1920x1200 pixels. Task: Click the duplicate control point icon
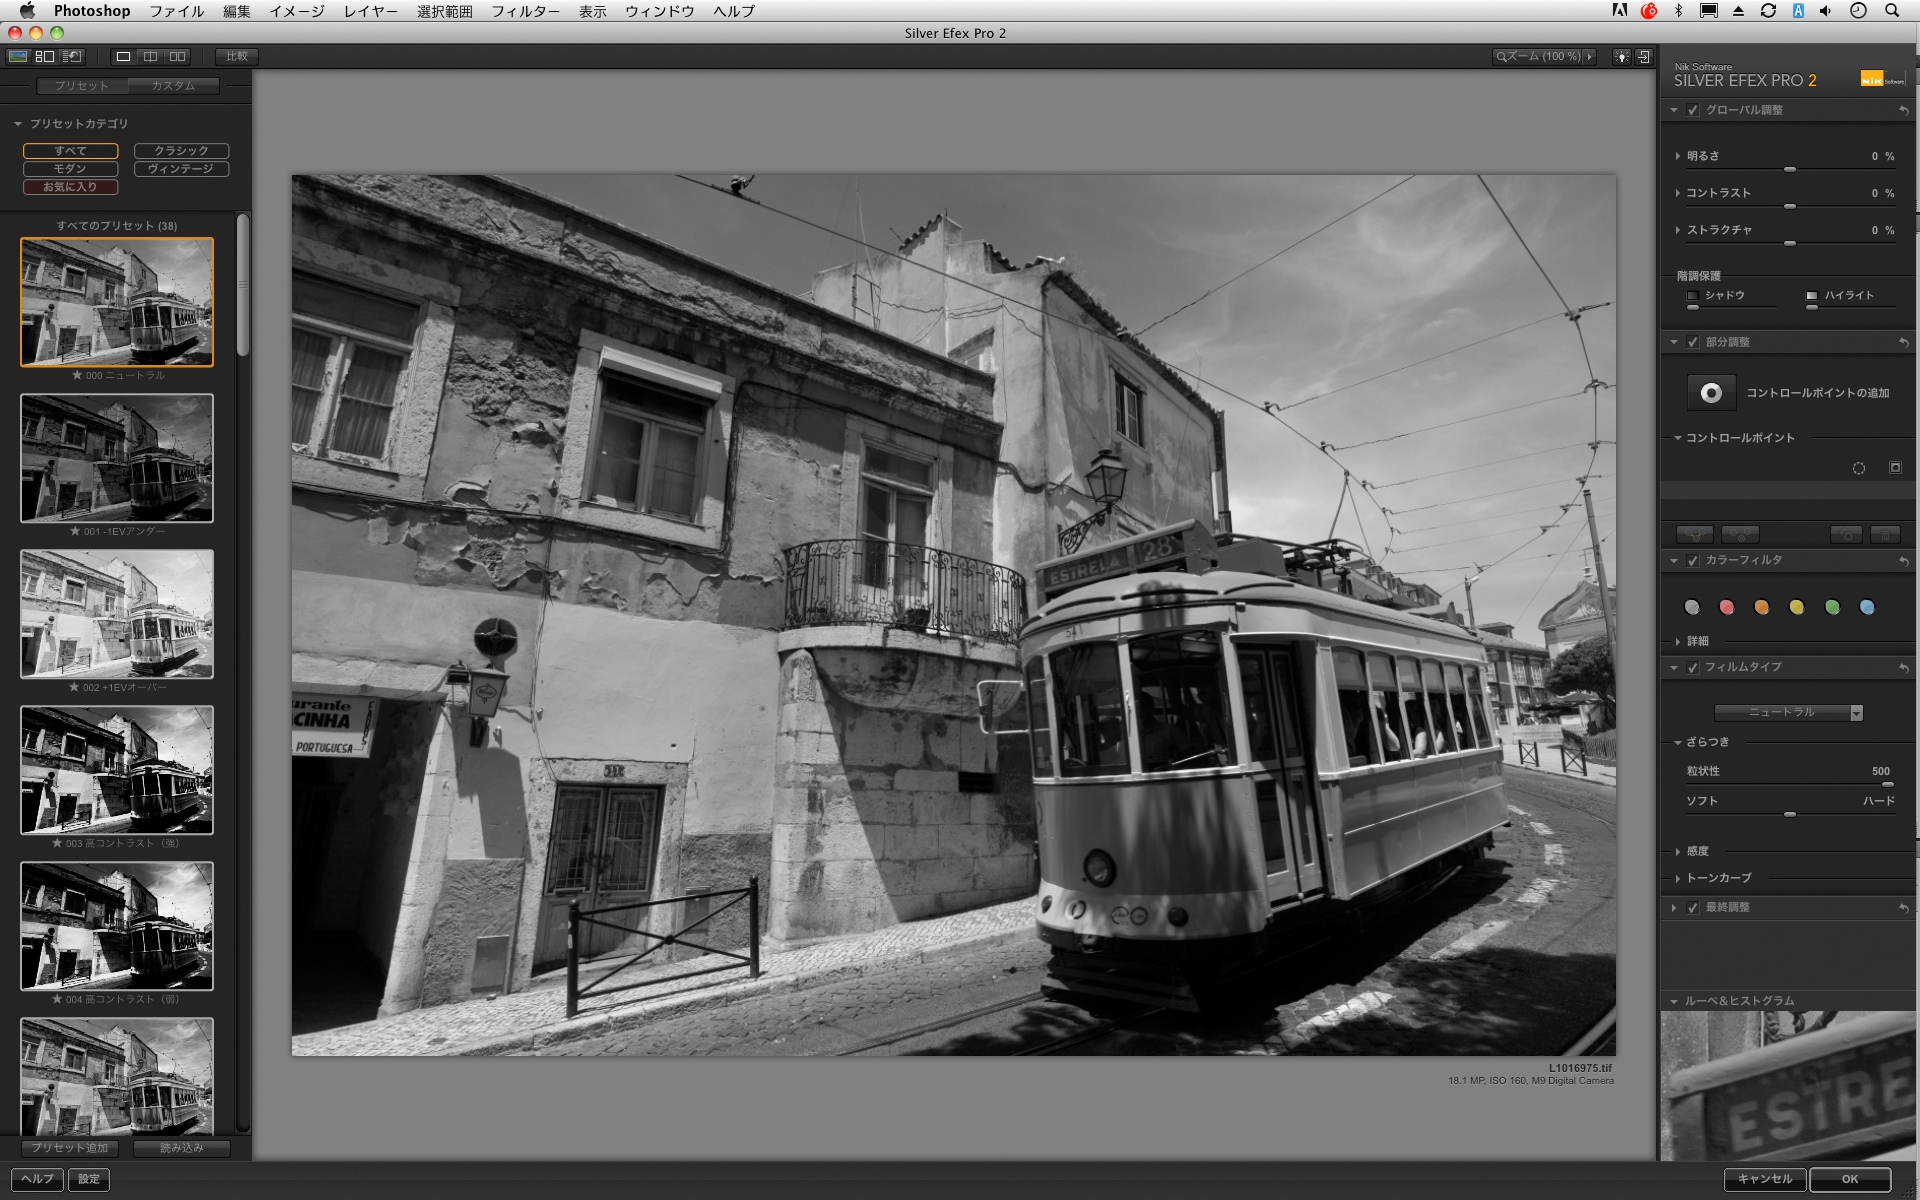pos(1846,535)
